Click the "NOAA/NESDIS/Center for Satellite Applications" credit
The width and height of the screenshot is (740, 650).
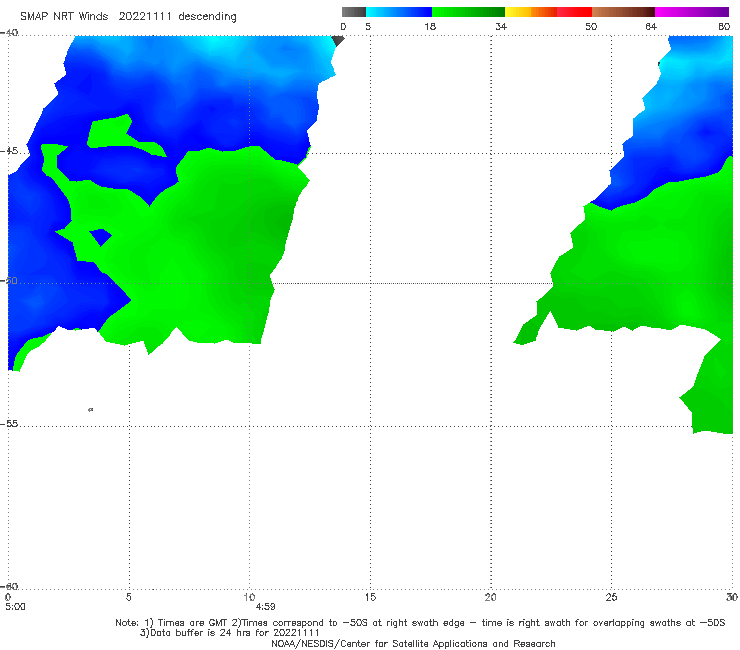pyautogui.click(x=413, y=644)
